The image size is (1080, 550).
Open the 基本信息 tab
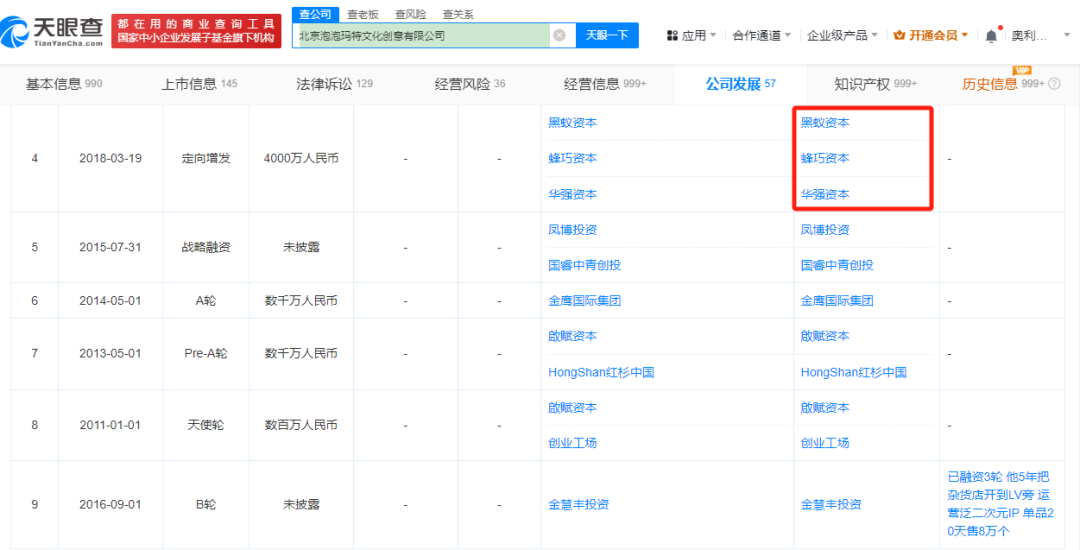[x=64, y=84]
